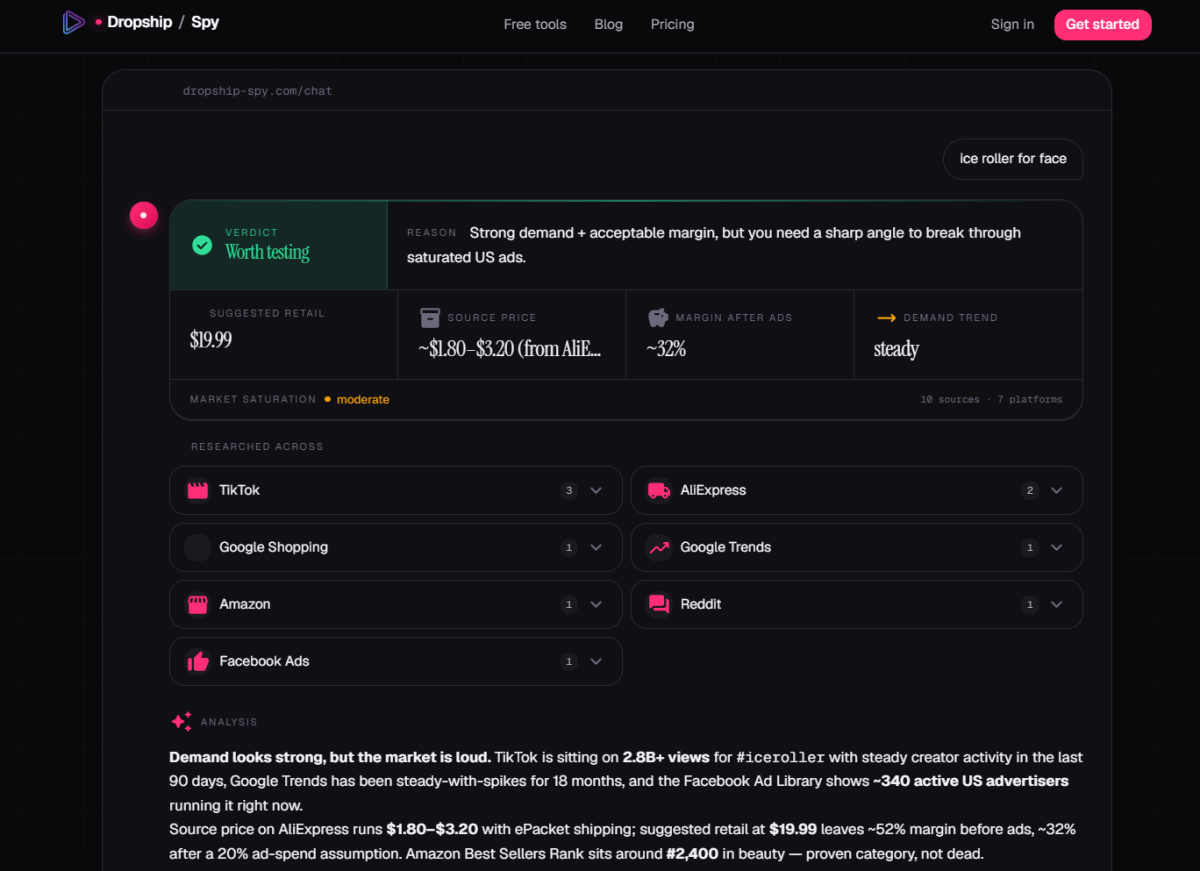Expand the Google Shopping chevron
This screenshot has height=871, width=1200.
coord(596,547)
